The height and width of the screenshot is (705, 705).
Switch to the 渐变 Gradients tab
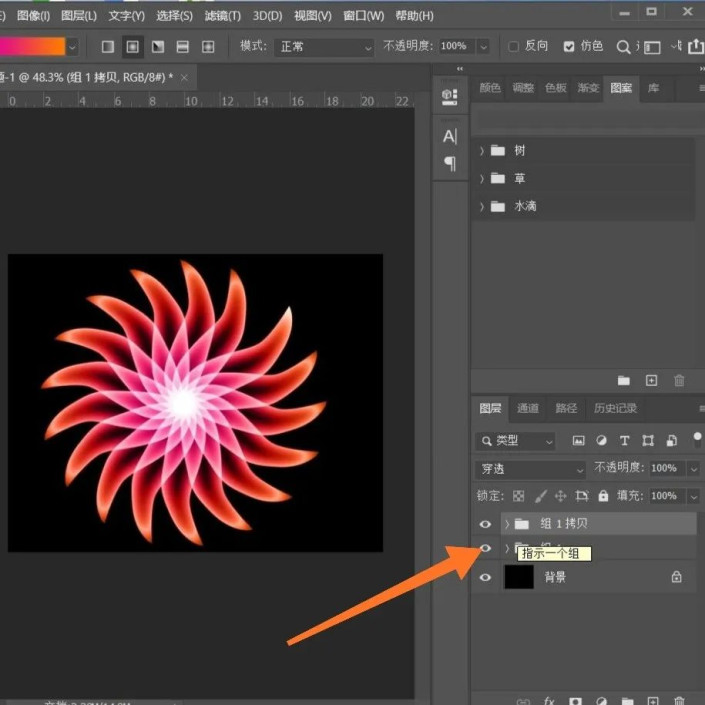(x=588, y=88)
